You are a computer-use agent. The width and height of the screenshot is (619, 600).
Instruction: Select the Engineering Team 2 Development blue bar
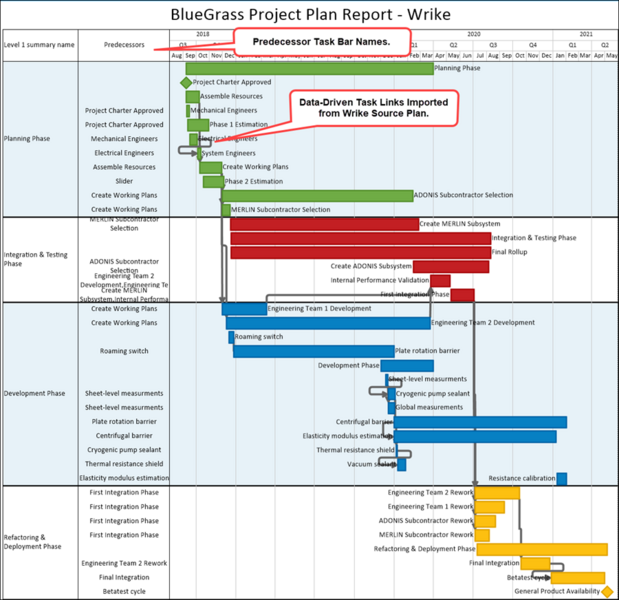(x=328, y=323)
